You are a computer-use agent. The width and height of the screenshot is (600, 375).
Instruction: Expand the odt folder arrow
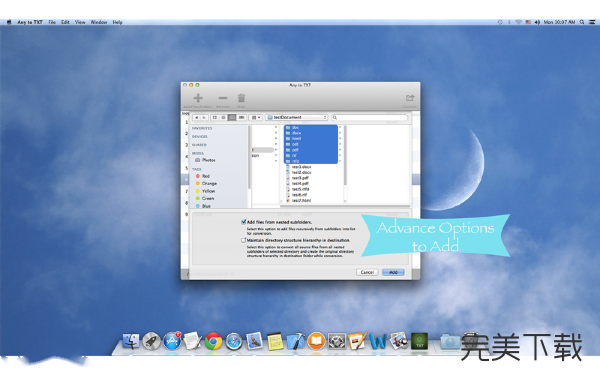click(x=340, y=144)
